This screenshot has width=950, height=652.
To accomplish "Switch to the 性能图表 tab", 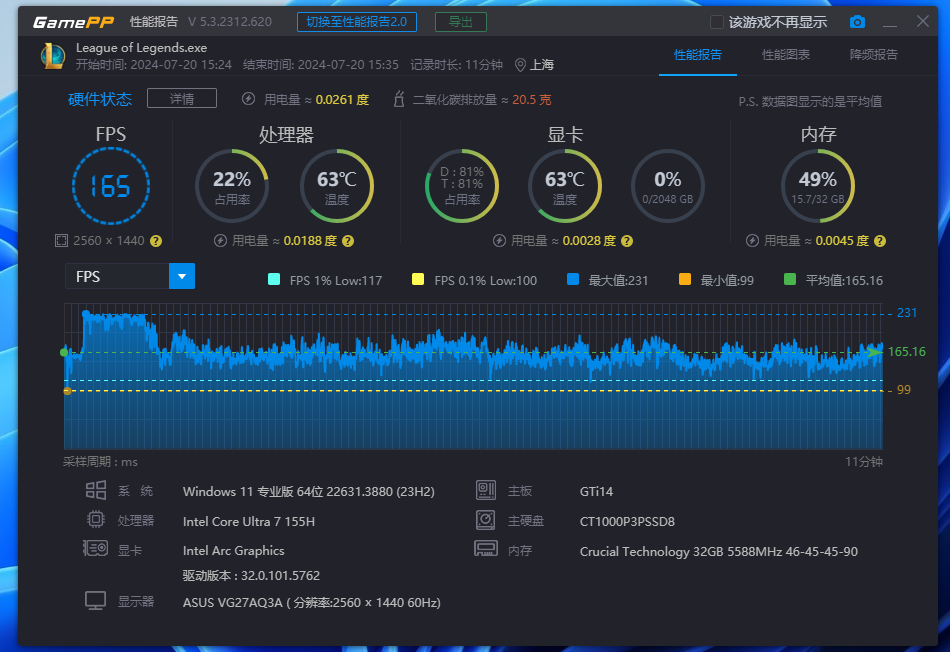I will [785, 55].
